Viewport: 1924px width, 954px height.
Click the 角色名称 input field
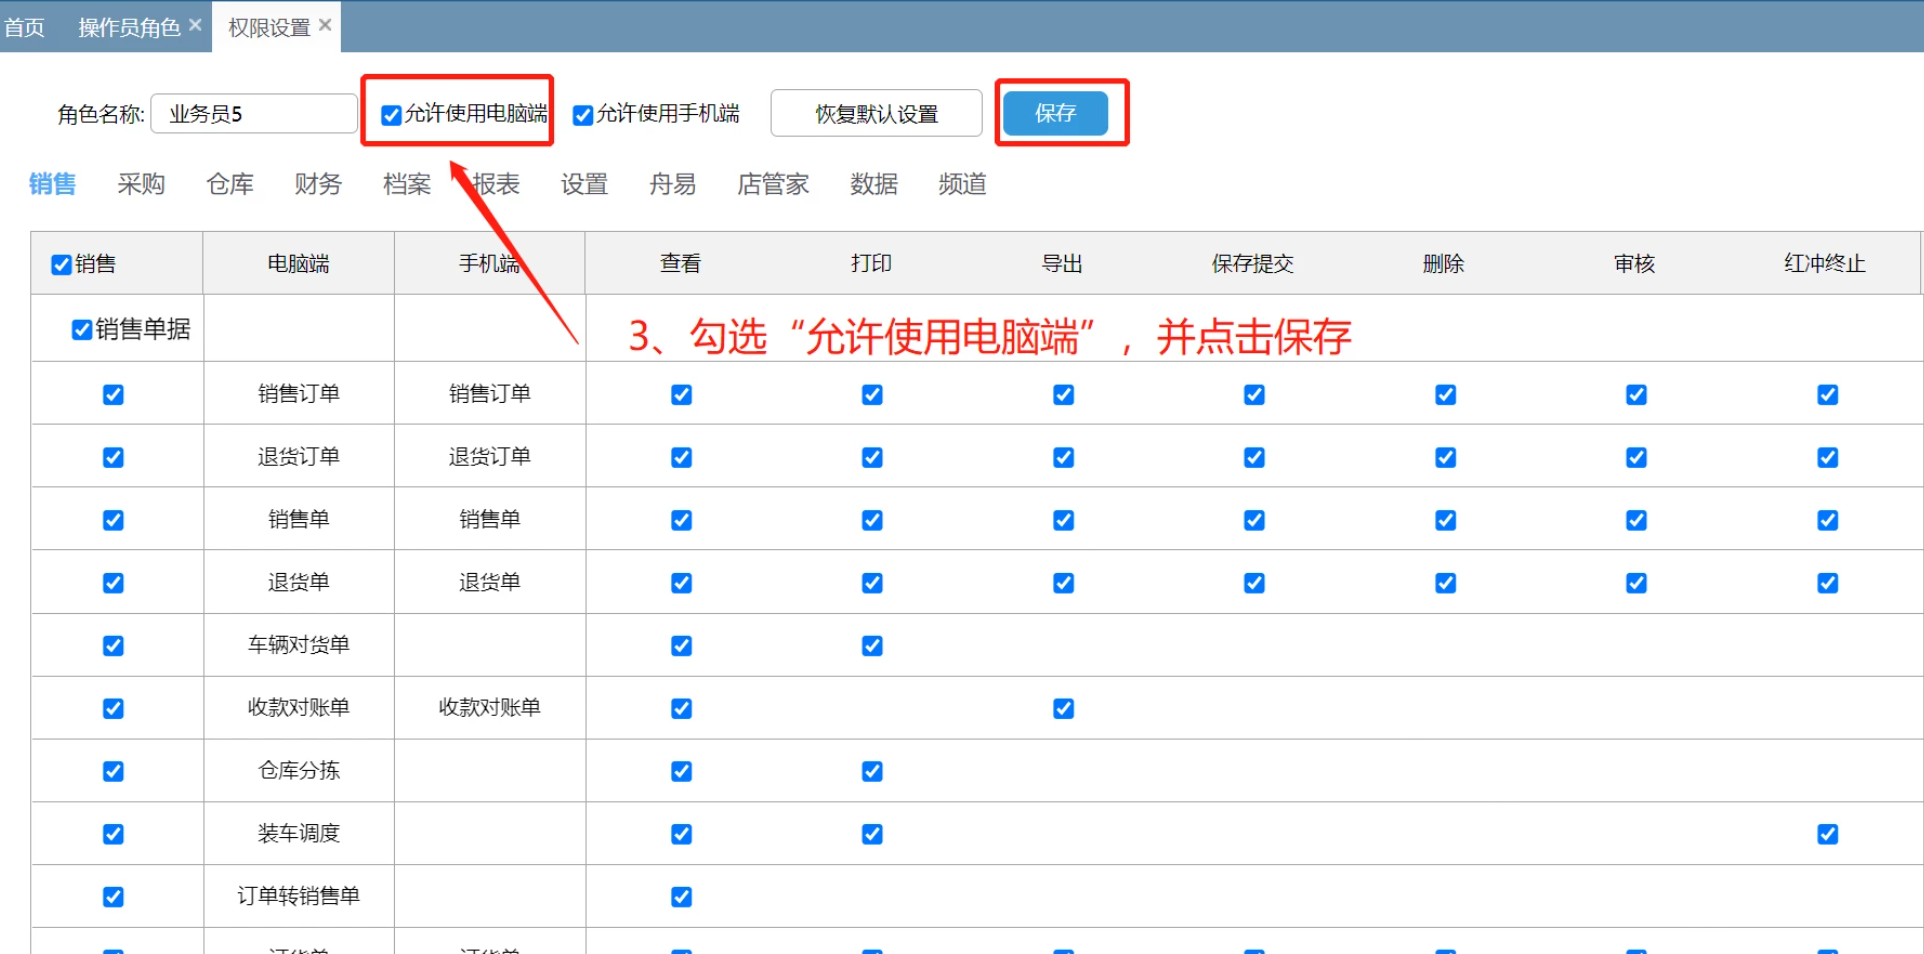254,114
